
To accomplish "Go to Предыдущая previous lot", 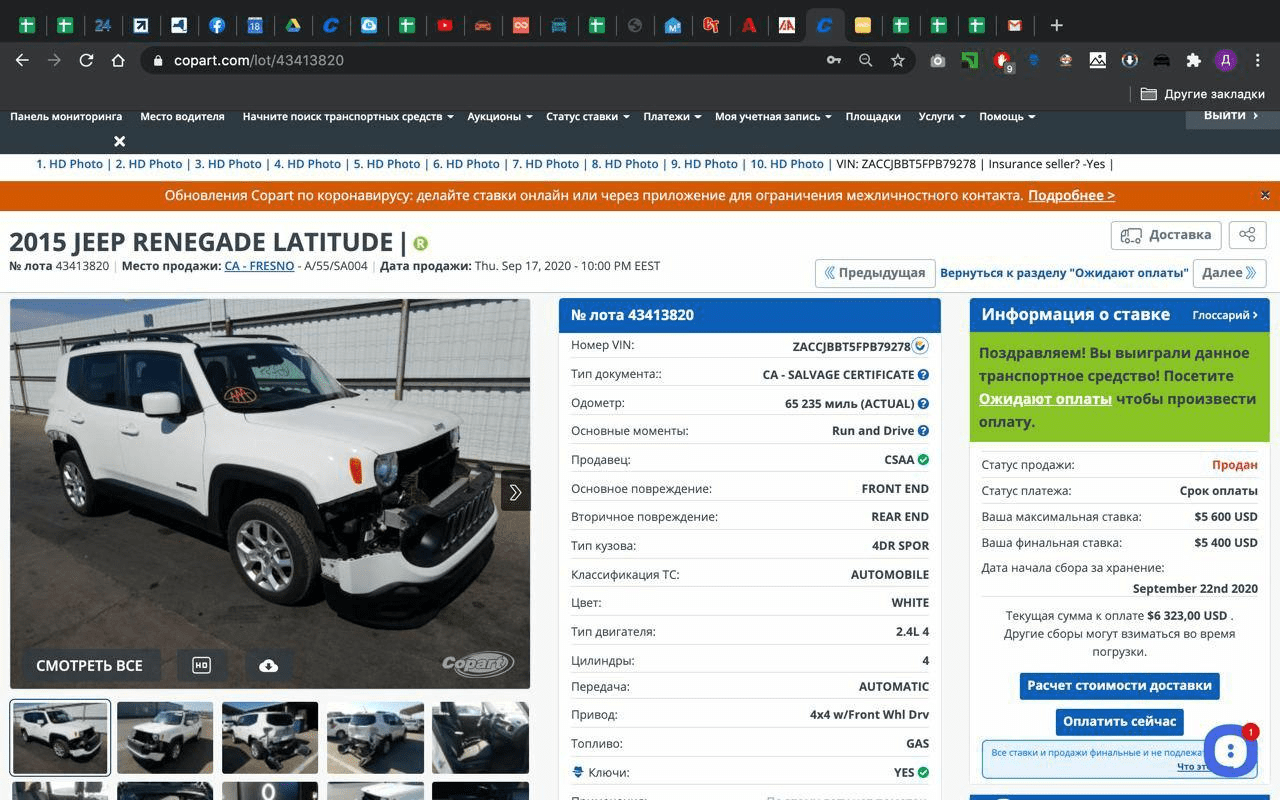I will [x=875, y=273].
